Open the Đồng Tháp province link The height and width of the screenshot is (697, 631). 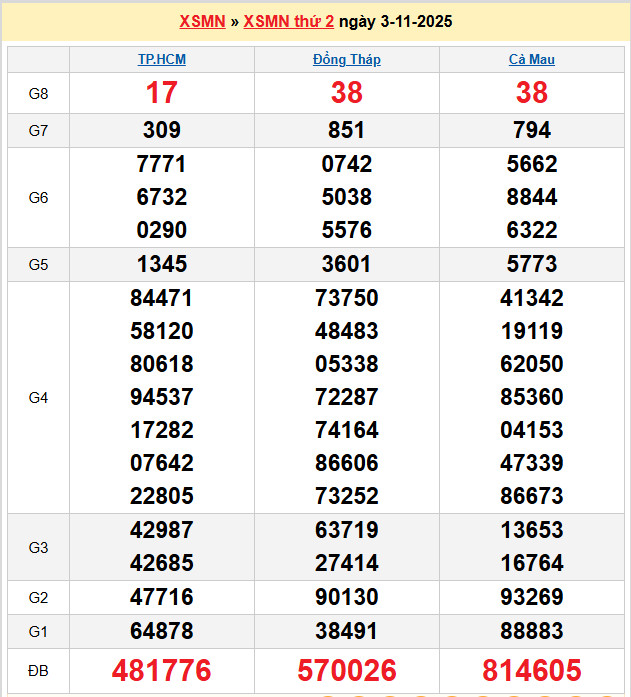point(346,59)
